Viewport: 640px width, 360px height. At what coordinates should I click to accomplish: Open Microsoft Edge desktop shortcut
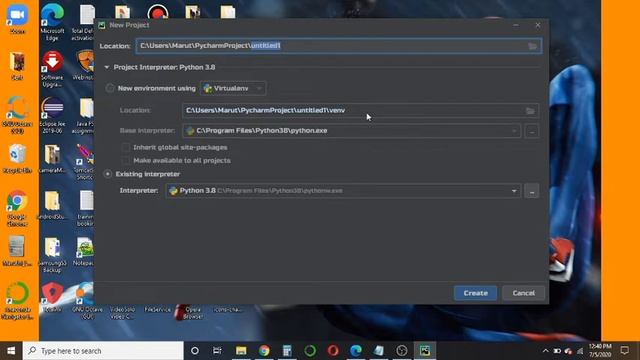tap(52, 22)
